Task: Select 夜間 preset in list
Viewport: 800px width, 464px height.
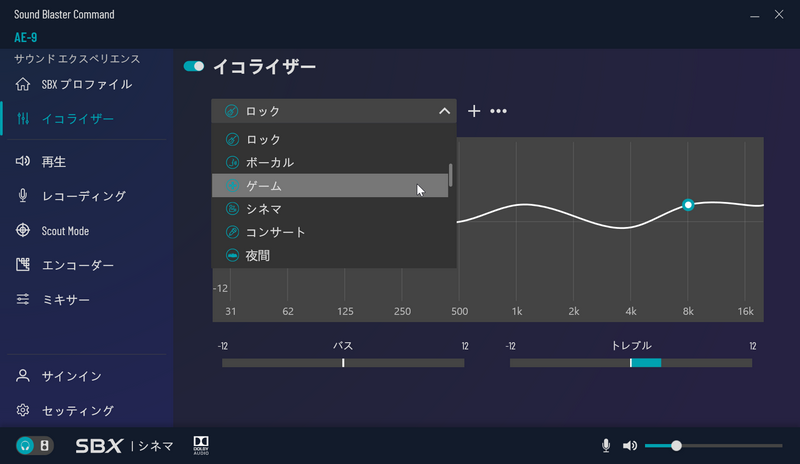Action: [x=330, y=255]
